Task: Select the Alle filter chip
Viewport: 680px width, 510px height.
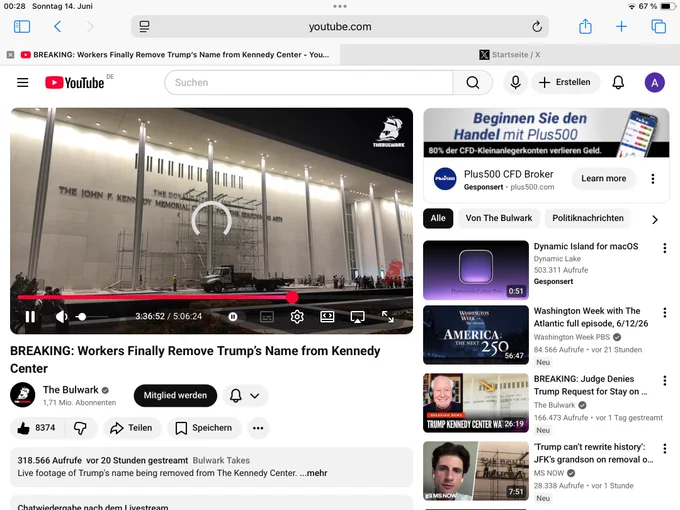Action: (438, 218)
